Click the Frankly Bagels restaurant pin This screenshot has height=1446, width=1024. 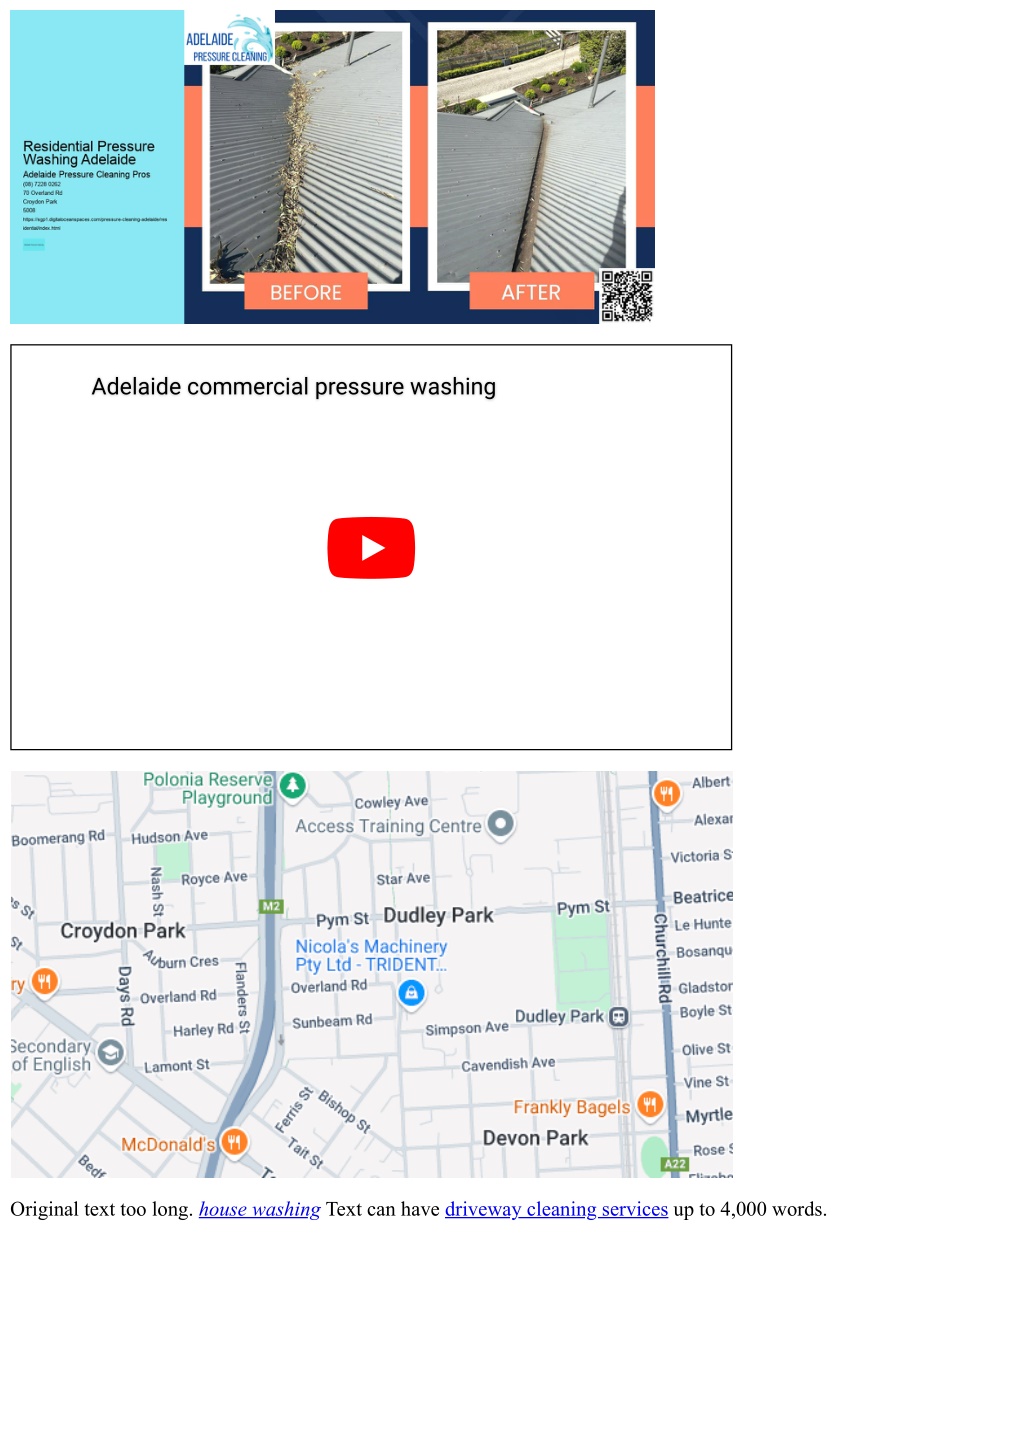tap(650, 1105)
